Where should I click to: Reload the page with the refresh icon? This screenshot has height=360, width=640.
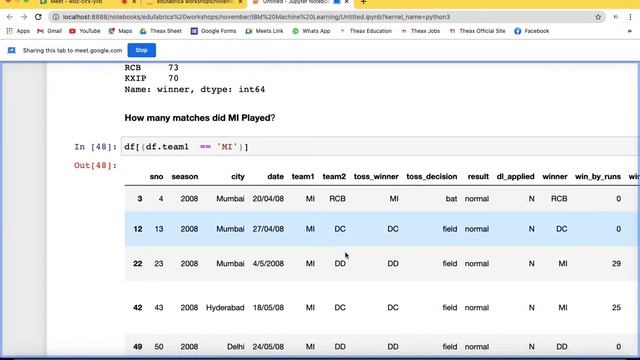[38, 17]
